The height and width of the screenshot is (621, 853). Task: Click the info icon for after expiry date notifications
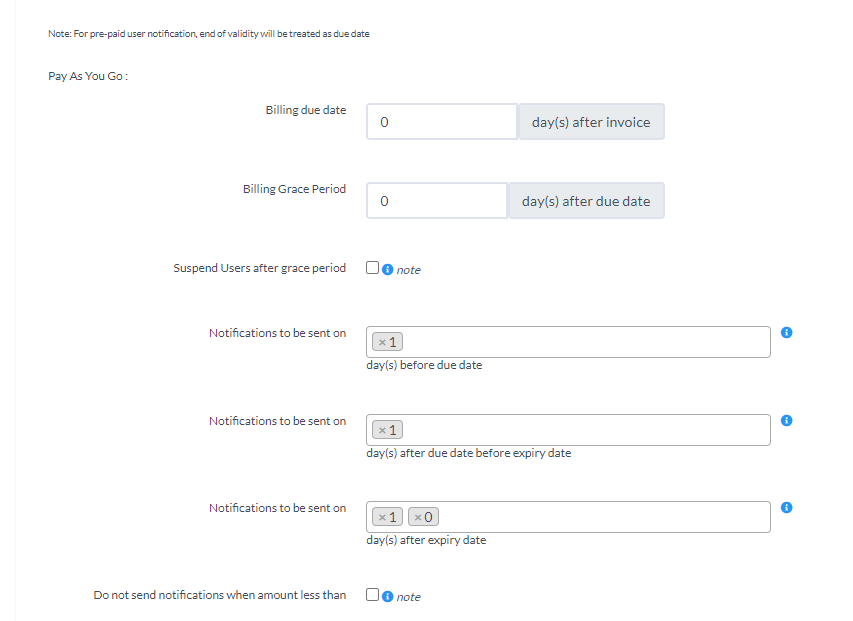(x=786, y=506)
